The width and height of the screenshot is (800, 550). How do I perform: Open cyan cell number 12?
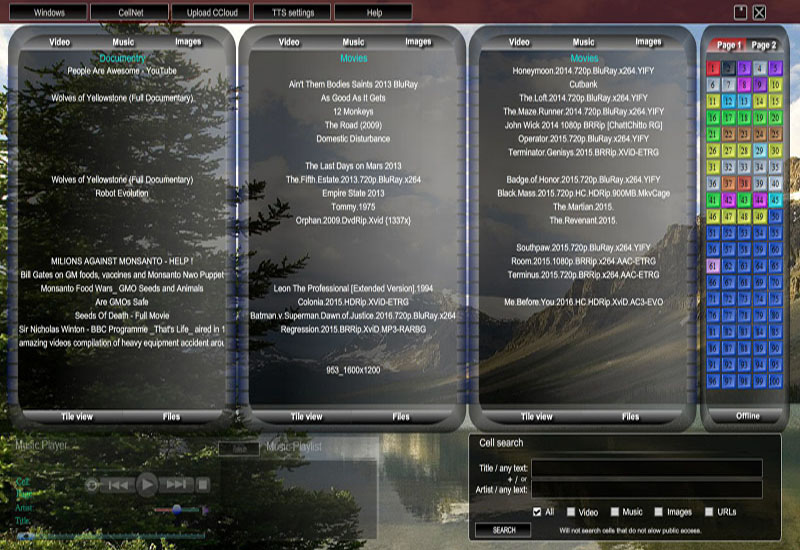coord(730,101)
